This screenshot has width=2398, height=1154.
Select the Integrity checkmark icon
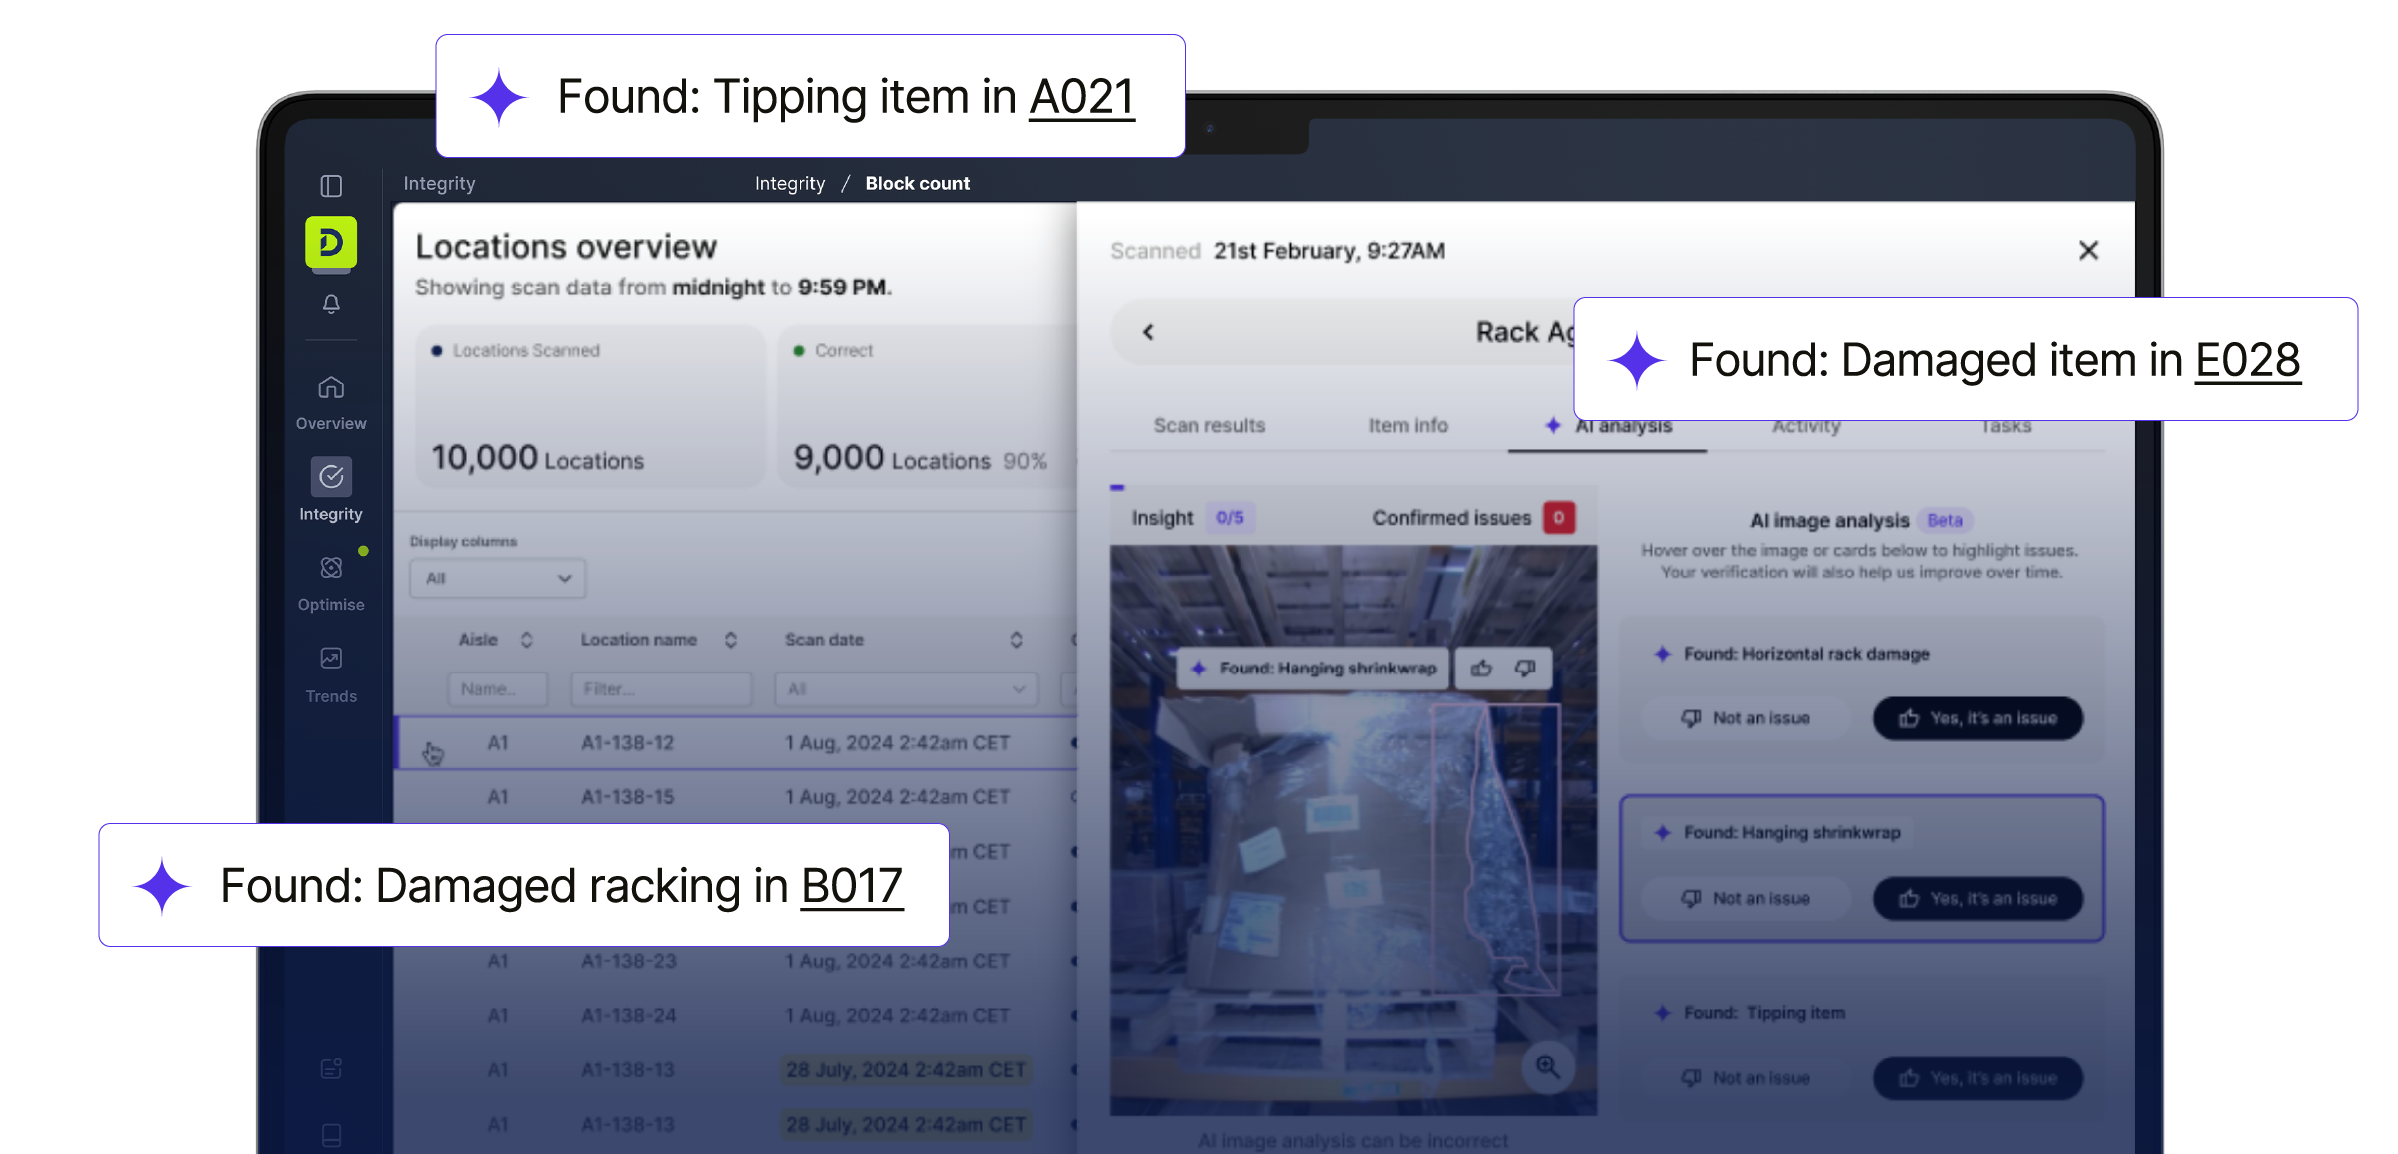(331, 477)
